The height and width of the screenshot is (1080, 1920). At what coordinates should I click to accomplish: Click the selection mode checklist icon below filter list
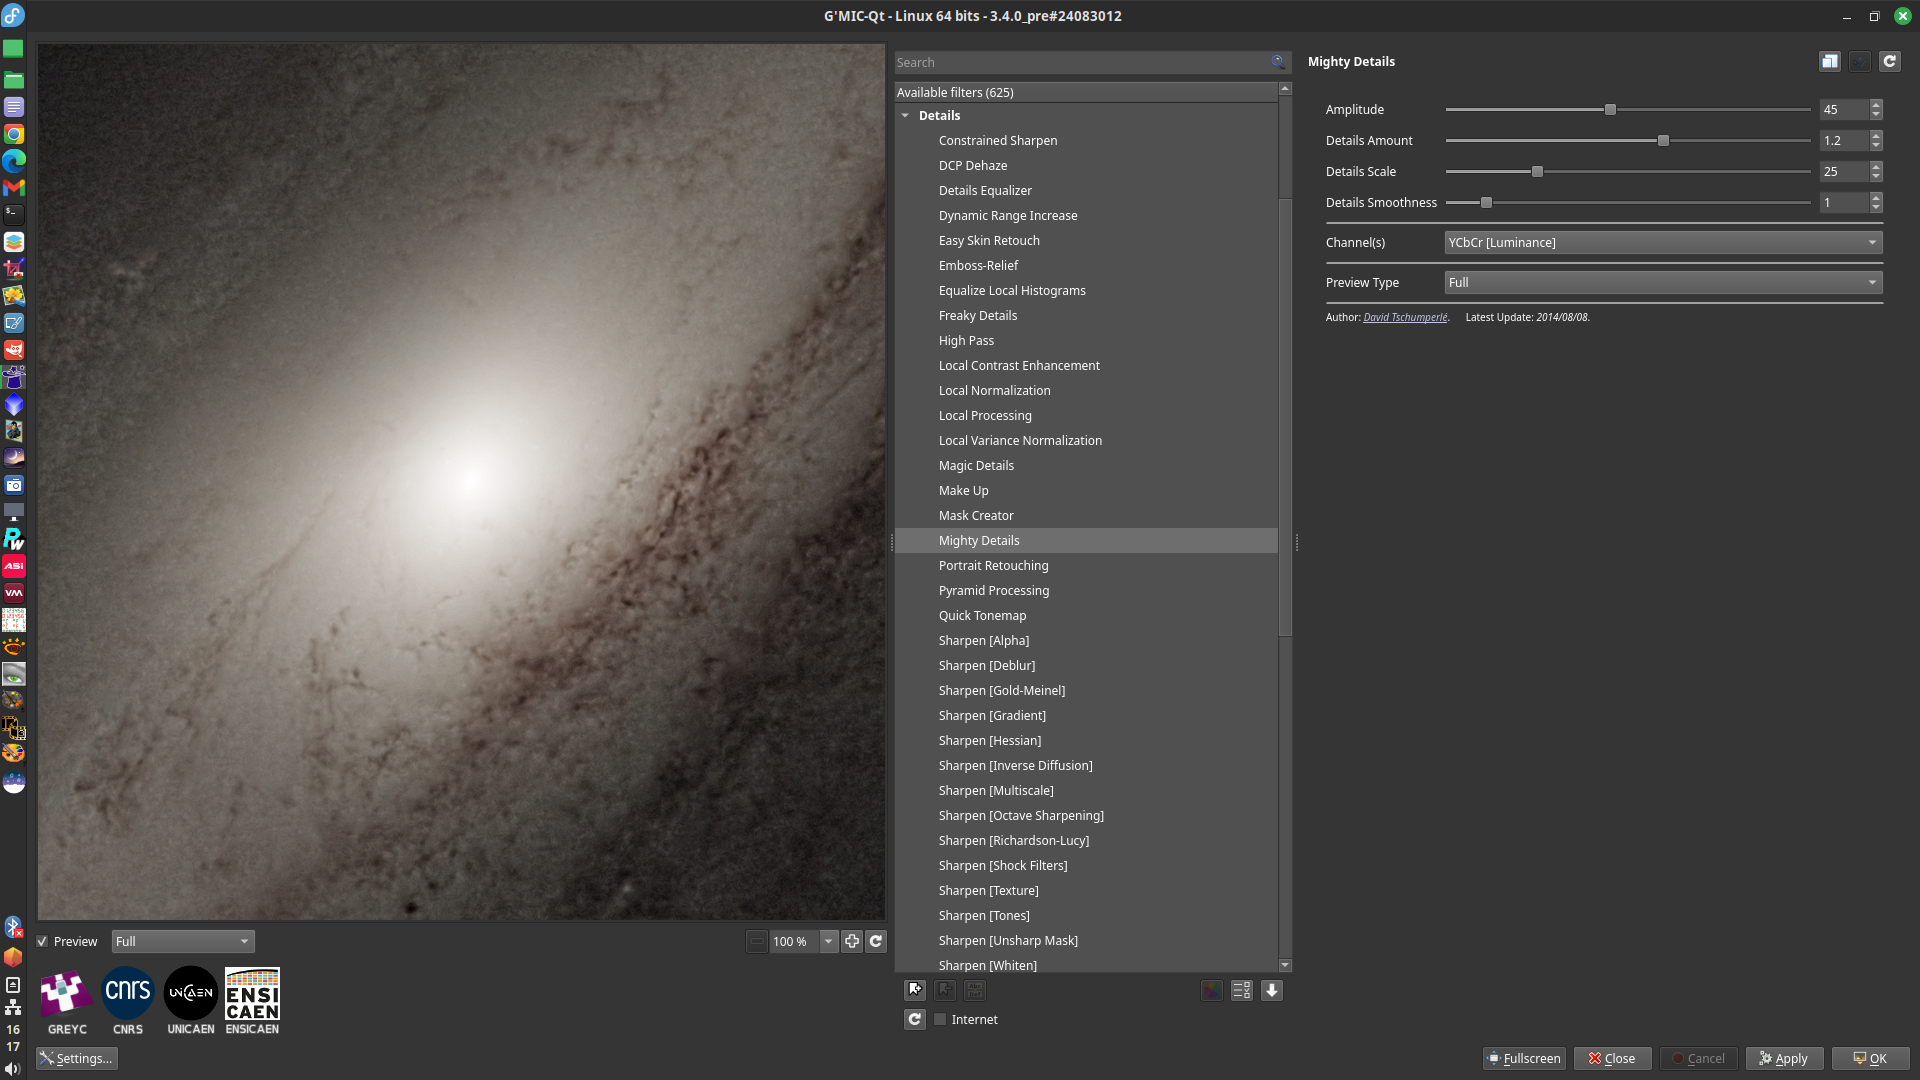[1241, 990]
